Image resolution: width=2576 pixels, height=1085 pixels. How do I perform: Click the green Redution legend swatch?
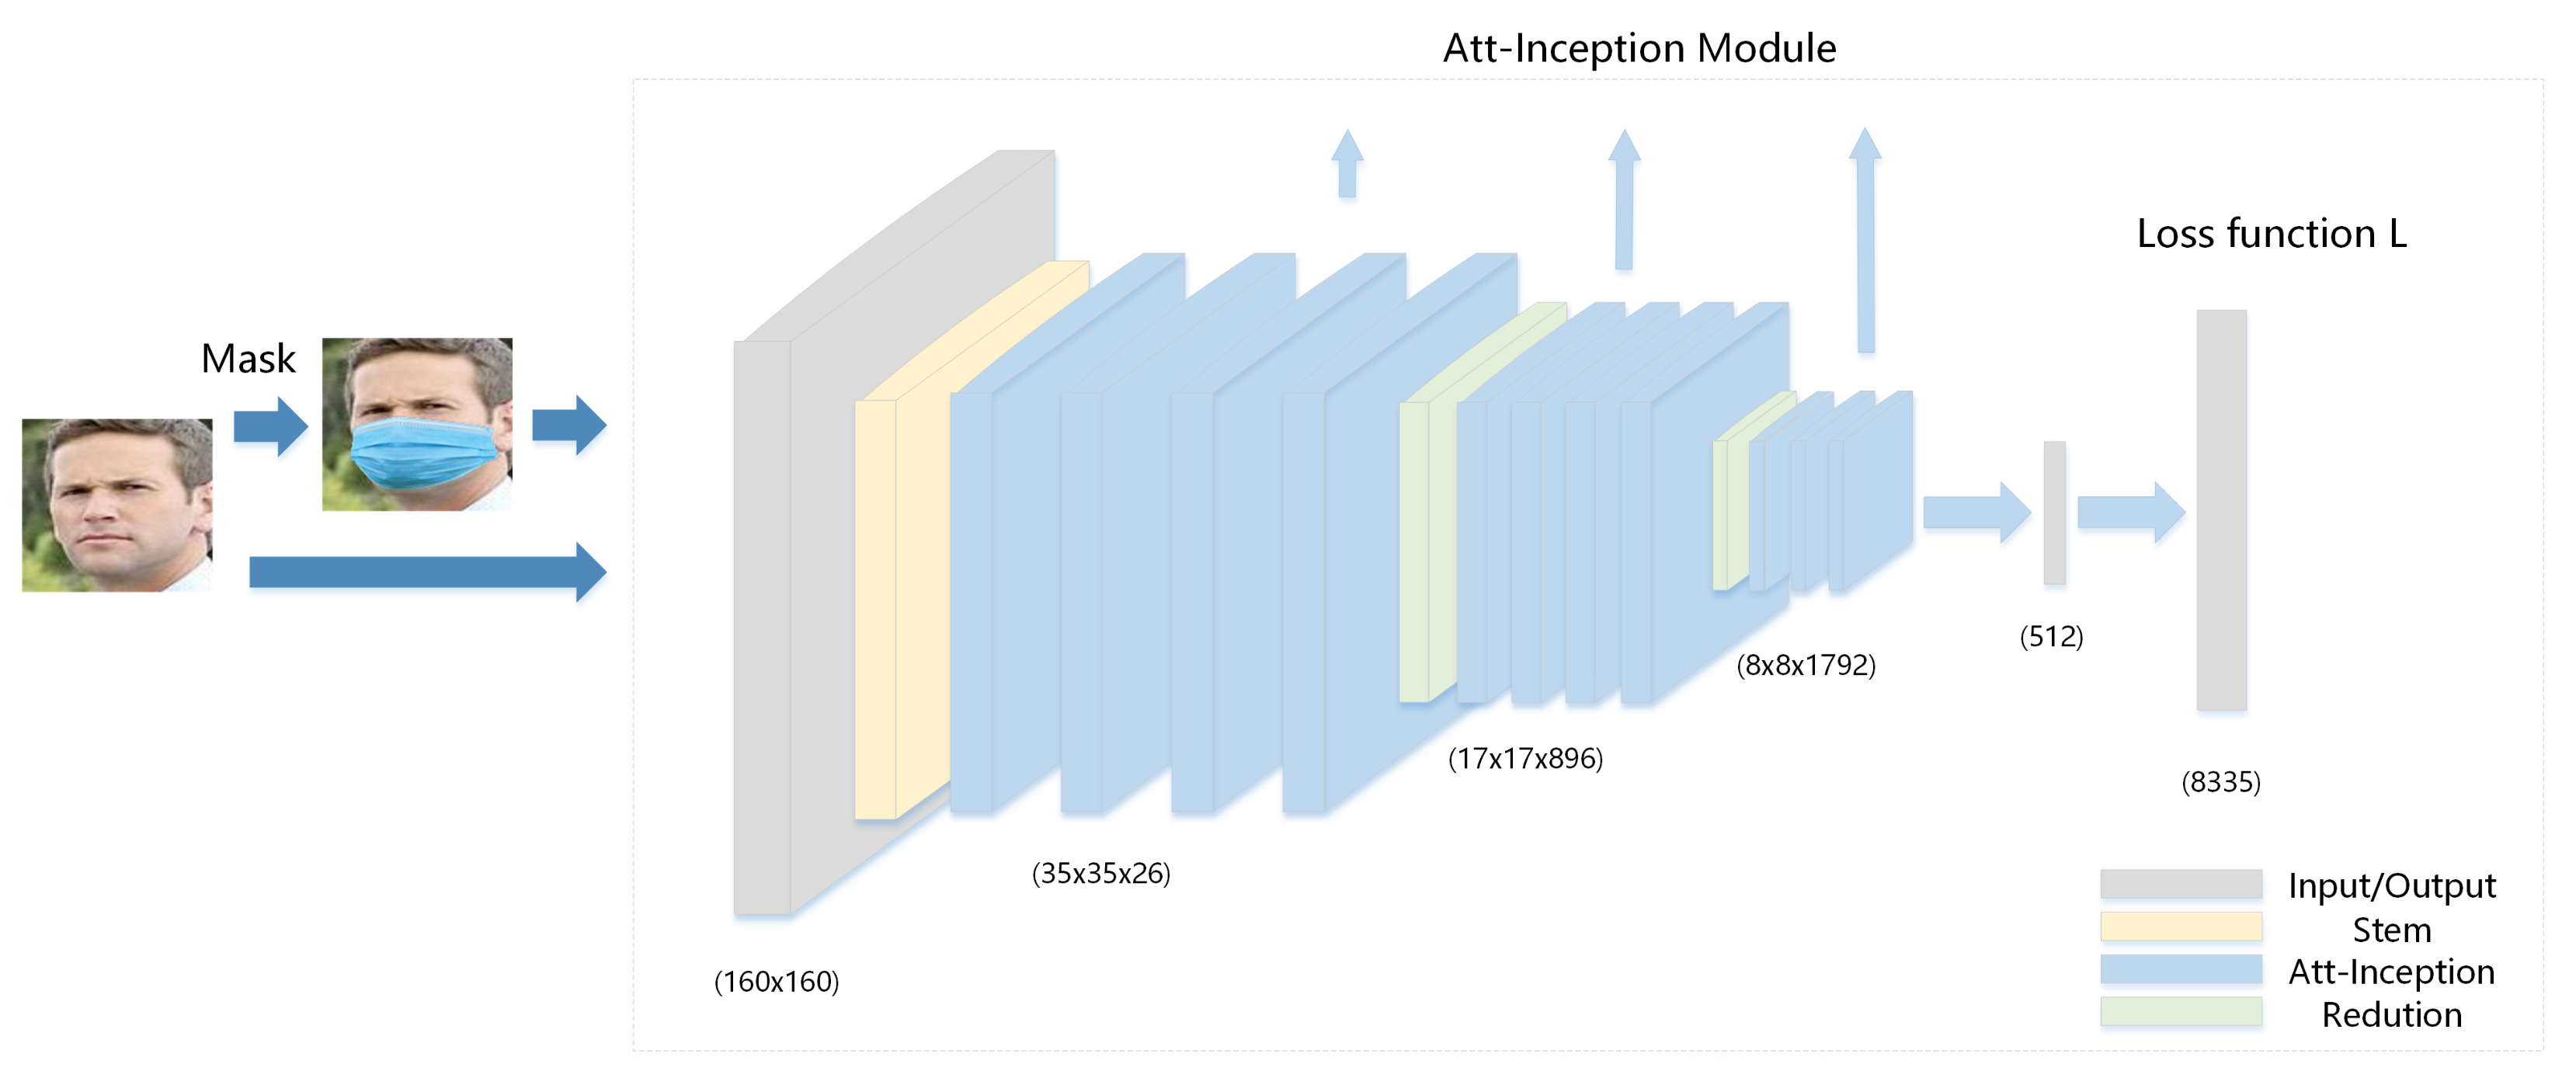tap(2180, 1013)
